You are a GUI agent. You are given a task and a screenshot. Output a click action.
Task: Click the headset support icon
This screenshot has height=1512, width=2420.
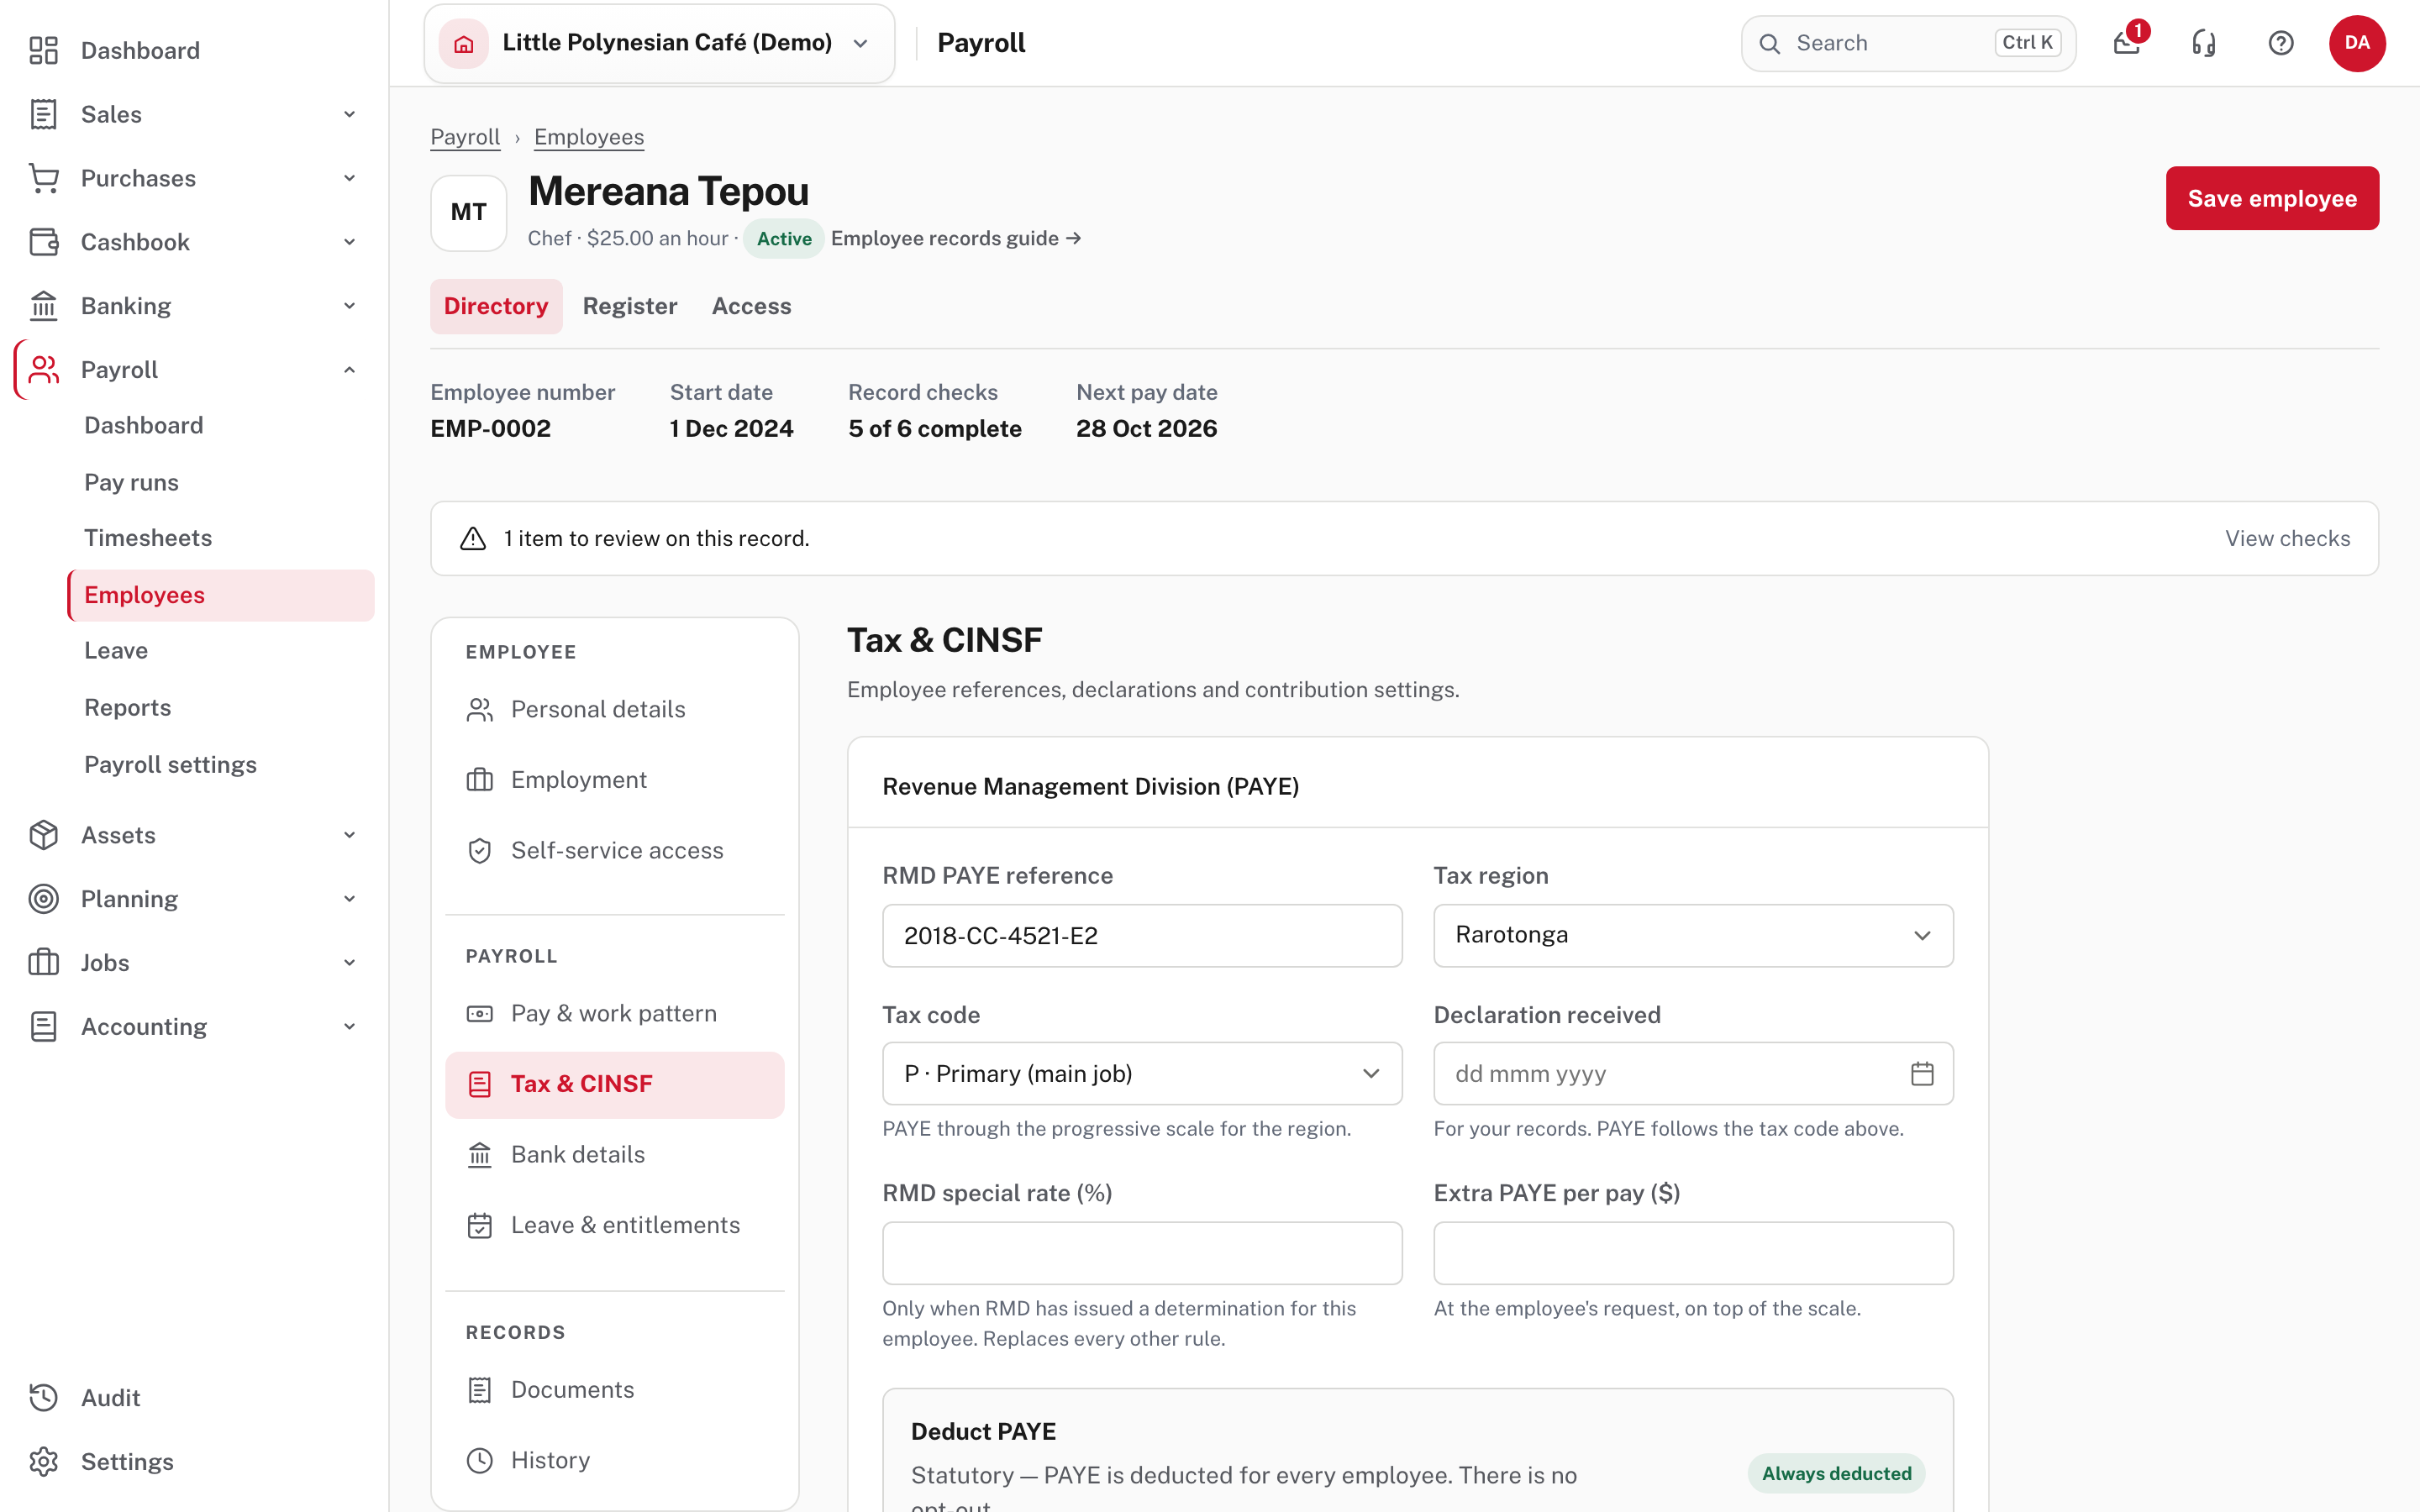pos(2204,43)
